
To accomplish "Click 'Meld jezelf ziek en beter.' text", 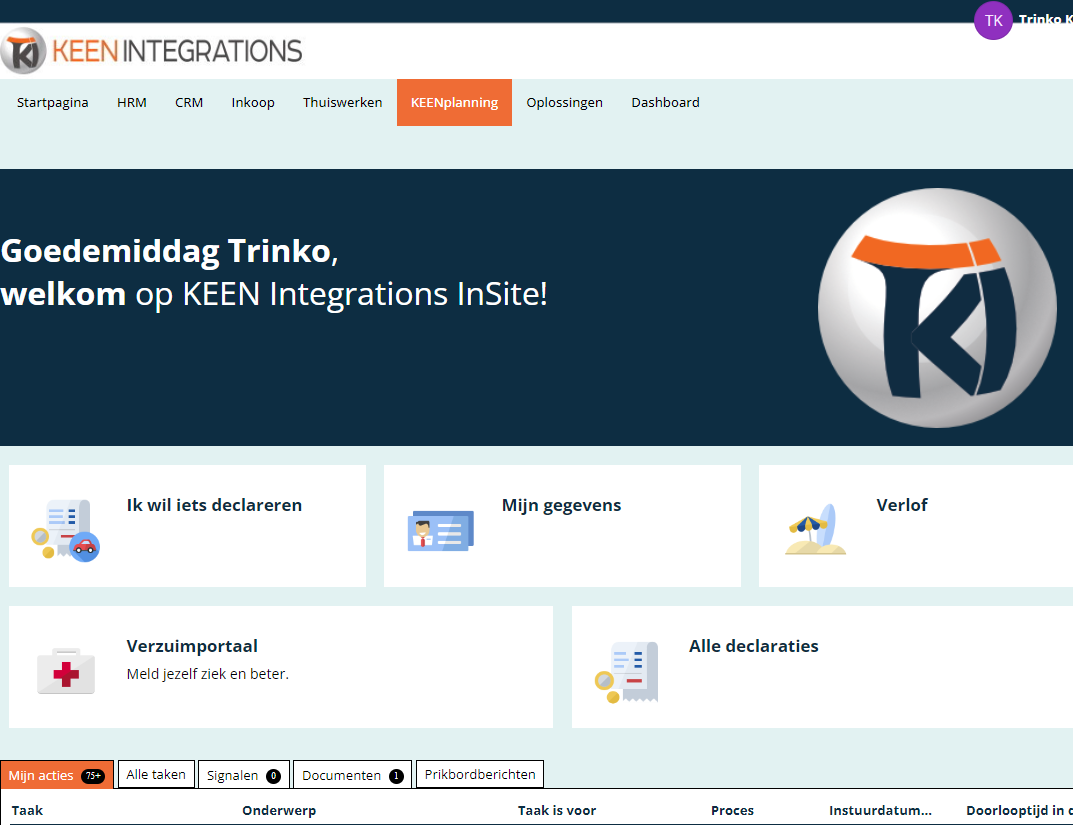I will (207, 674).
